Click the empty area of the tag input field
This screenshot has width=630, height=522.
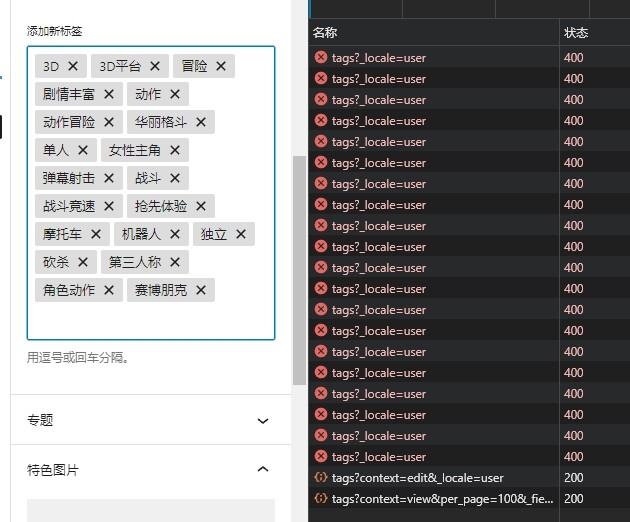pos(150,320)
